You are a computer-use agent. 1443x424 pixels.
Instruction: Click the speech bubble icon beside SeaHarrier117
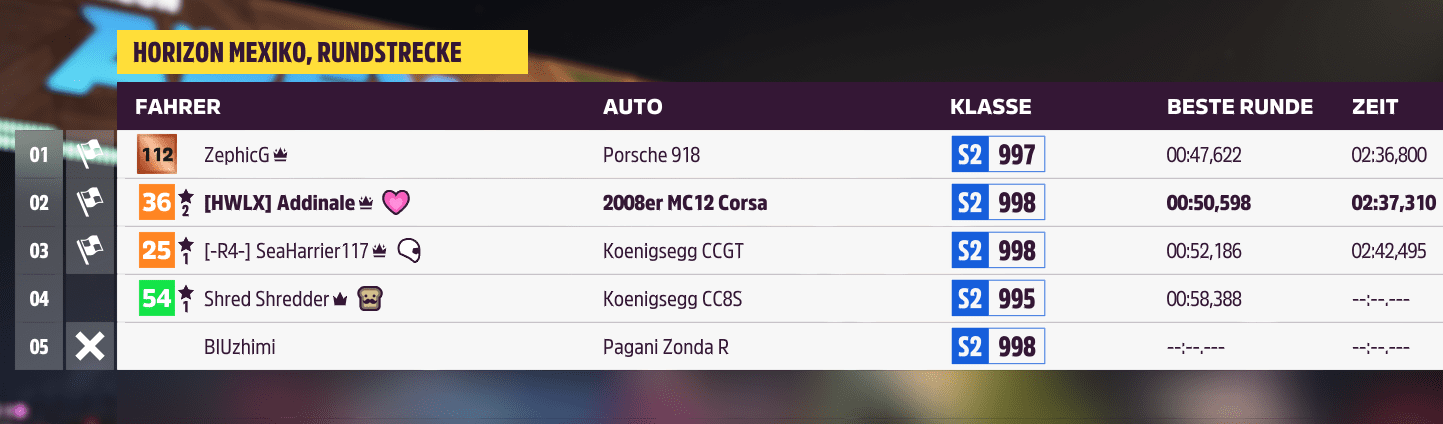click(x=408, y=251)
